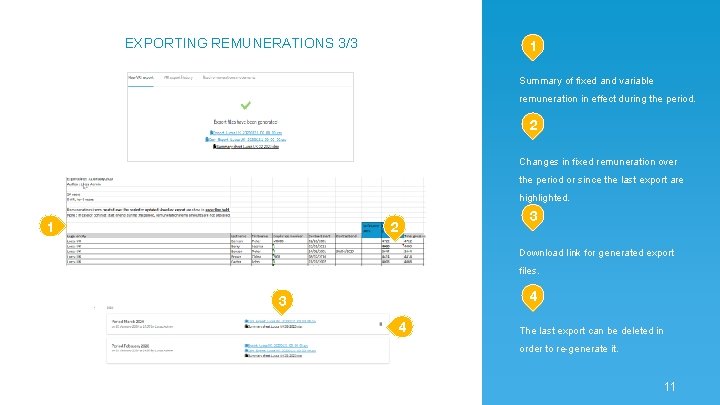Select the "Contract start" column header
720x405 pixels.
click(x=319, y=236)
